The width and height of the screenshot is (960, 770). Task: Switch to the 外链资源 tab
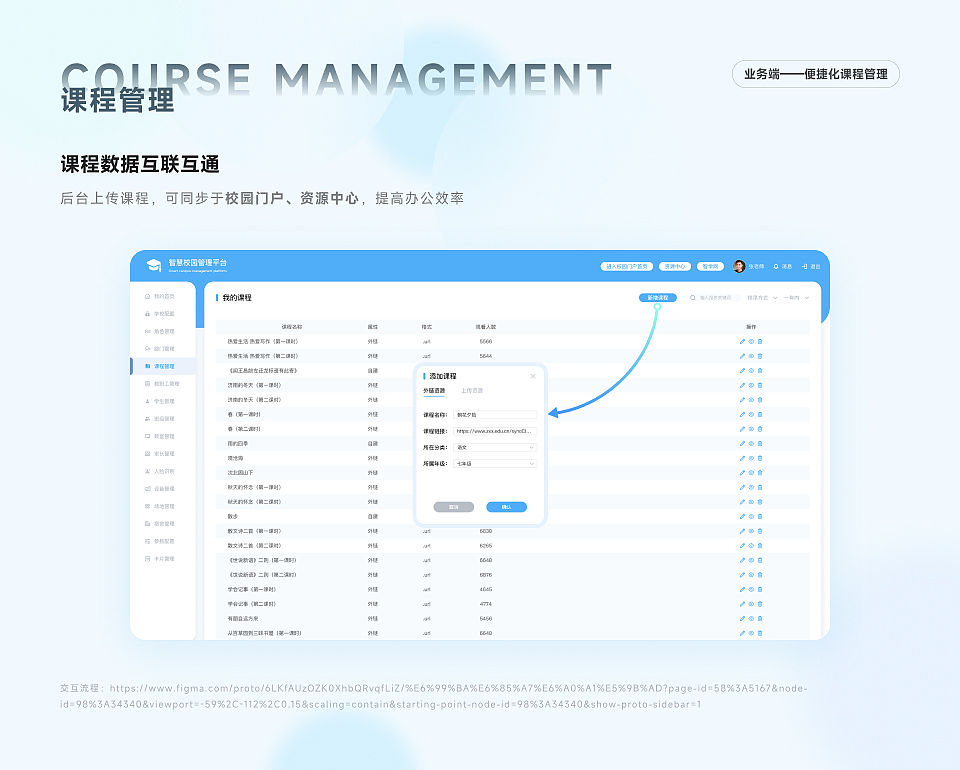coord(434,391)
